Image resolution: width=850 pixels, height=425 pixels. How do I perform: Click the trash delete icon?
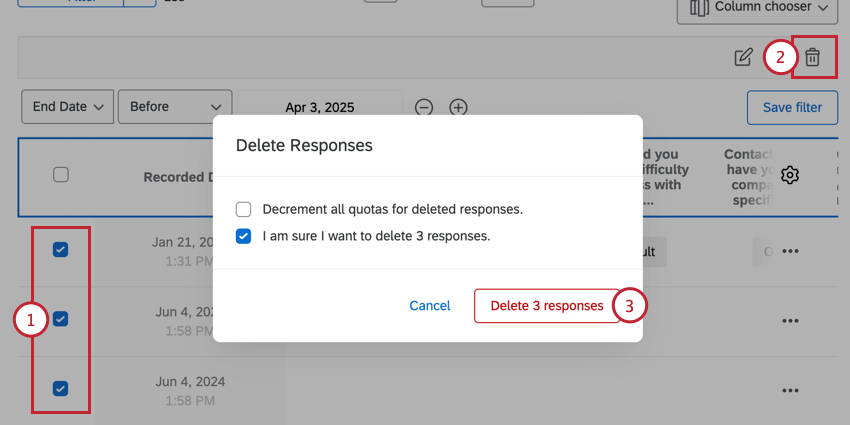(812, 58)
